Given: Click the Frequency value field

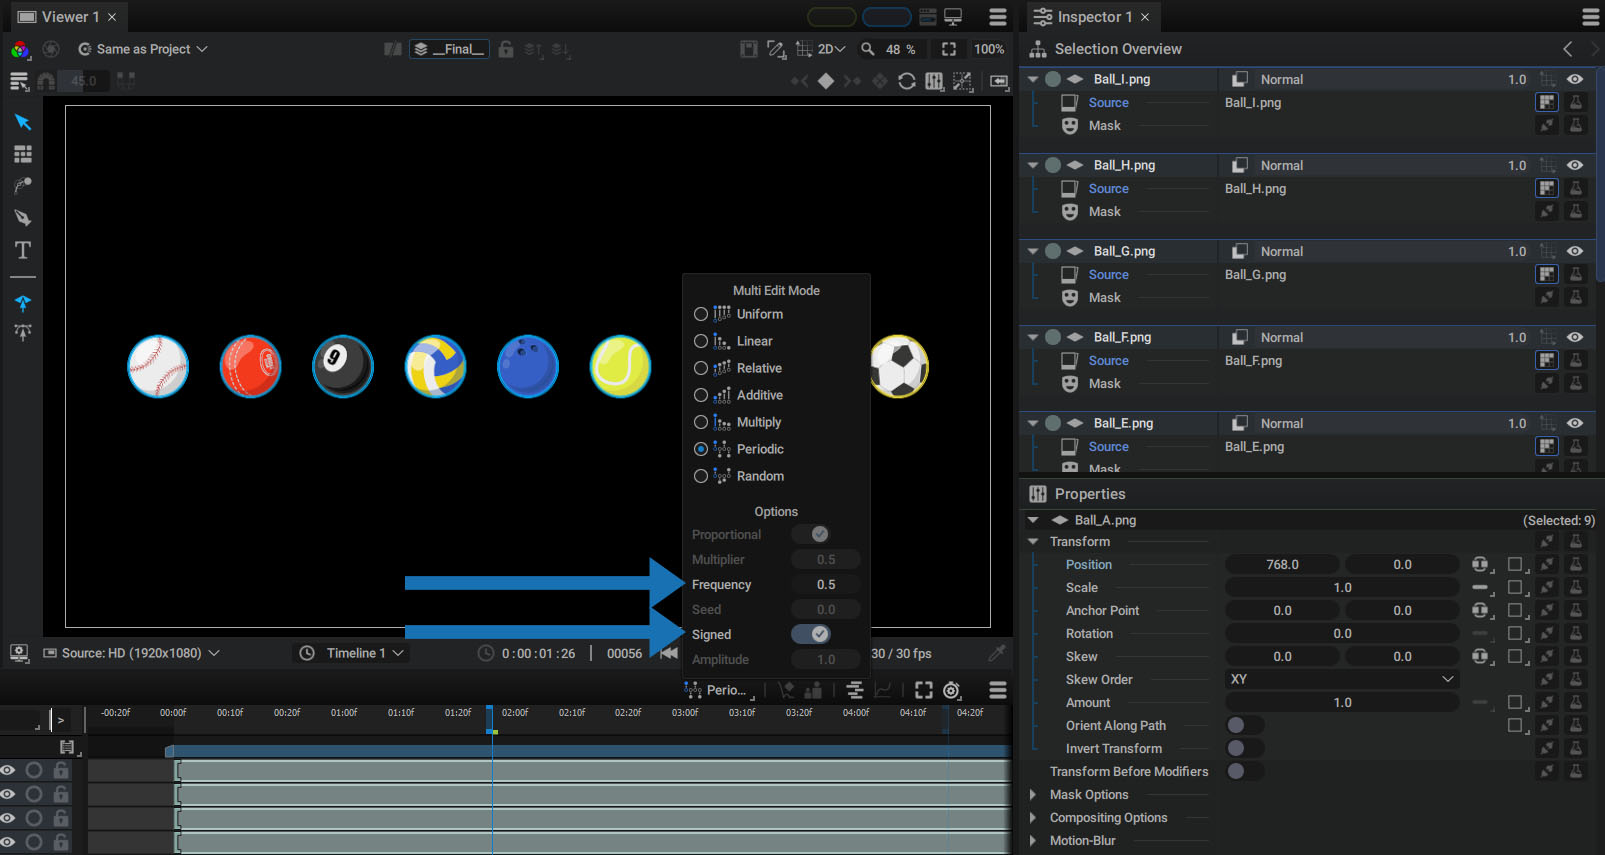Looking at the screenshot, I should [825, 584].
